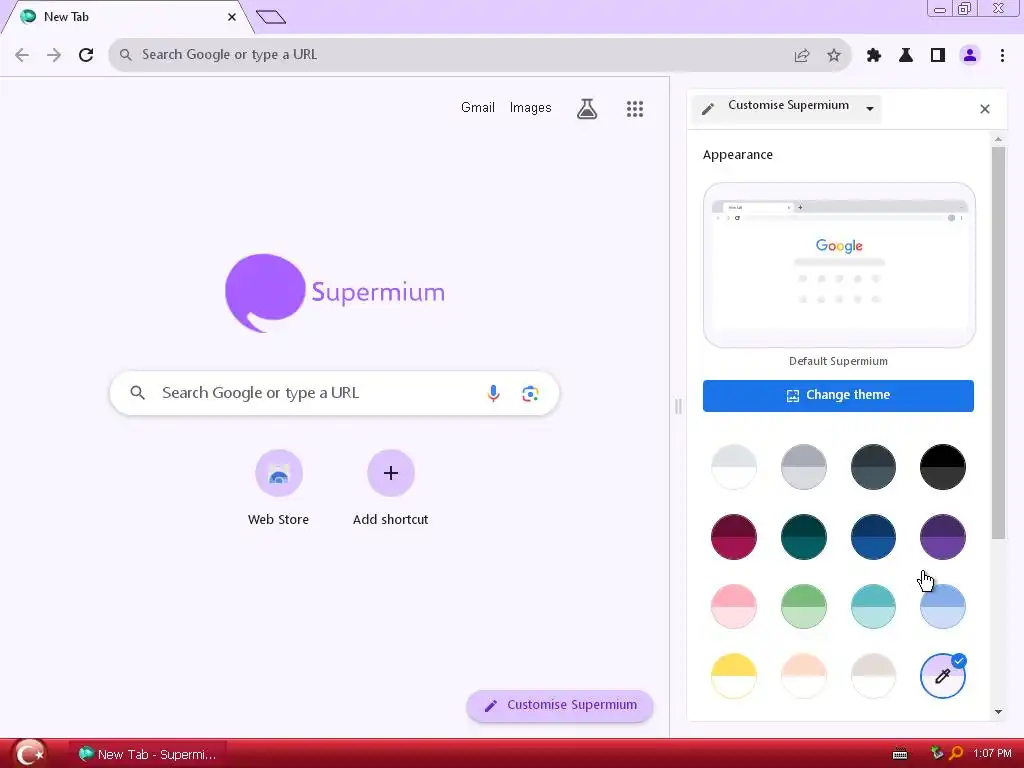
Task: Click the side panel resize handle
Action: (678, 406)
